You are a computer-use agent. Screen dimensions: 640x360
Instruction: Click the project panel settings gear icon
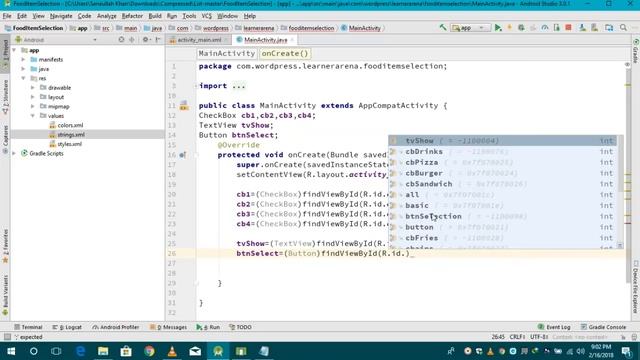pos(146,40)
